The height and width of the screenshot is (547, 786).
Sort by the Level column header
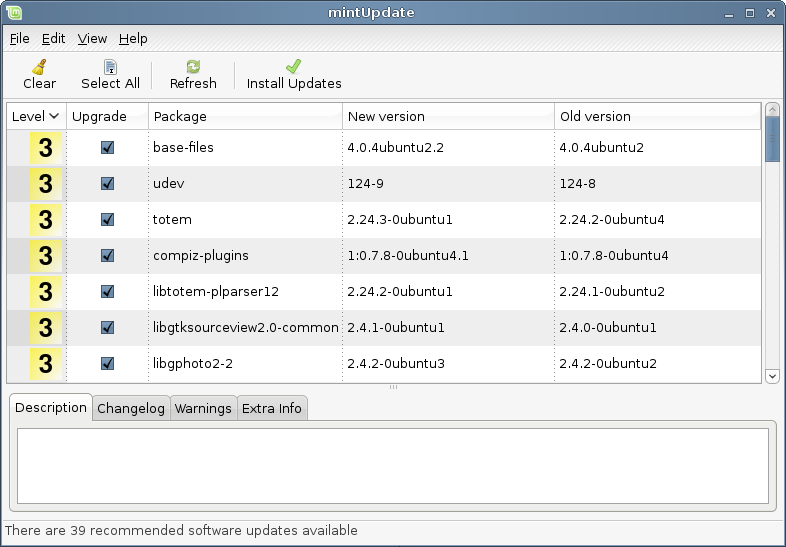point(36,116)
